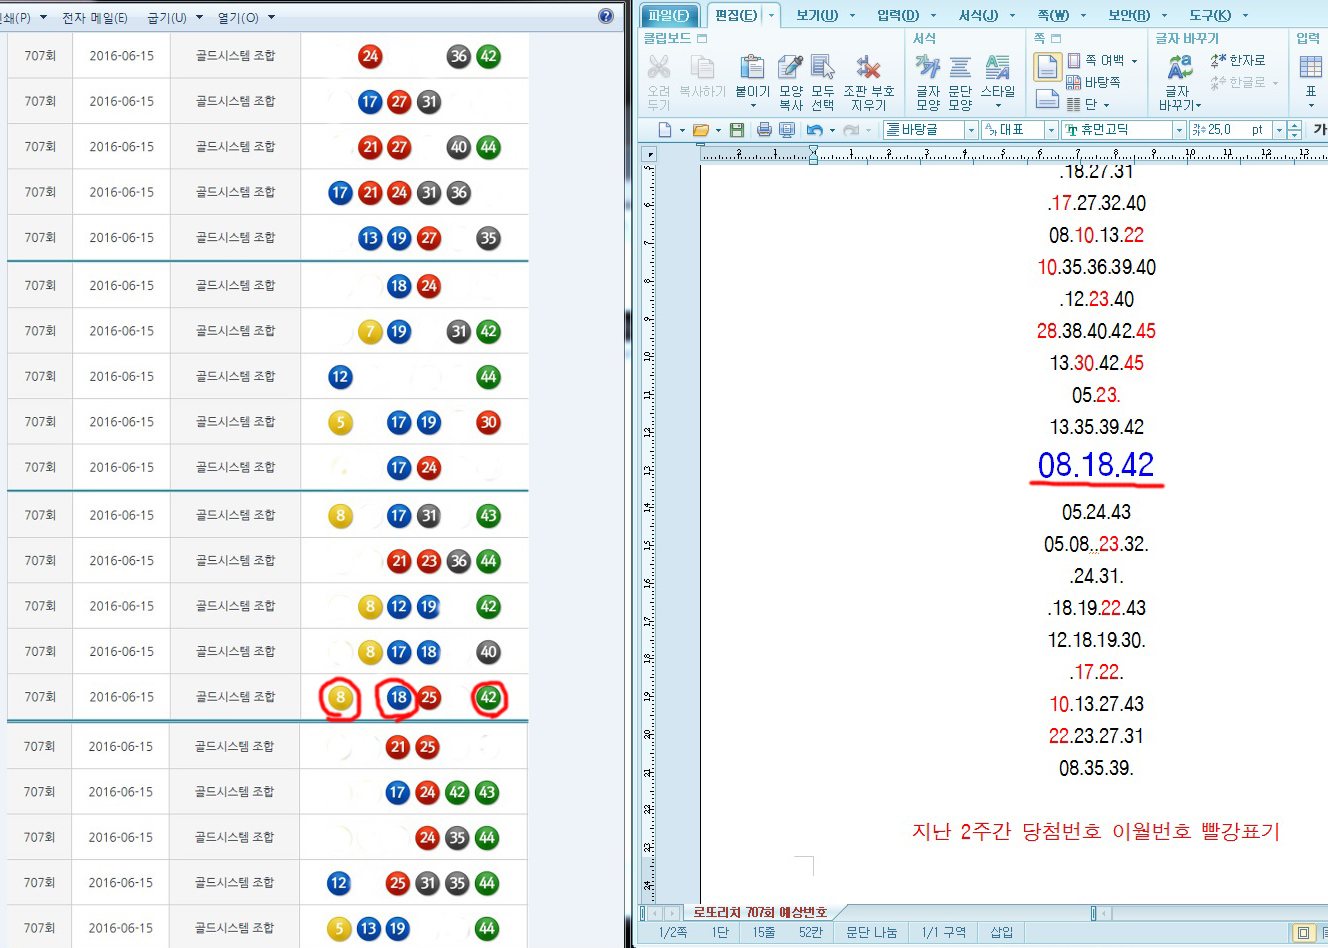
Task: Open the help question mark icon
Action: point(605,16)
